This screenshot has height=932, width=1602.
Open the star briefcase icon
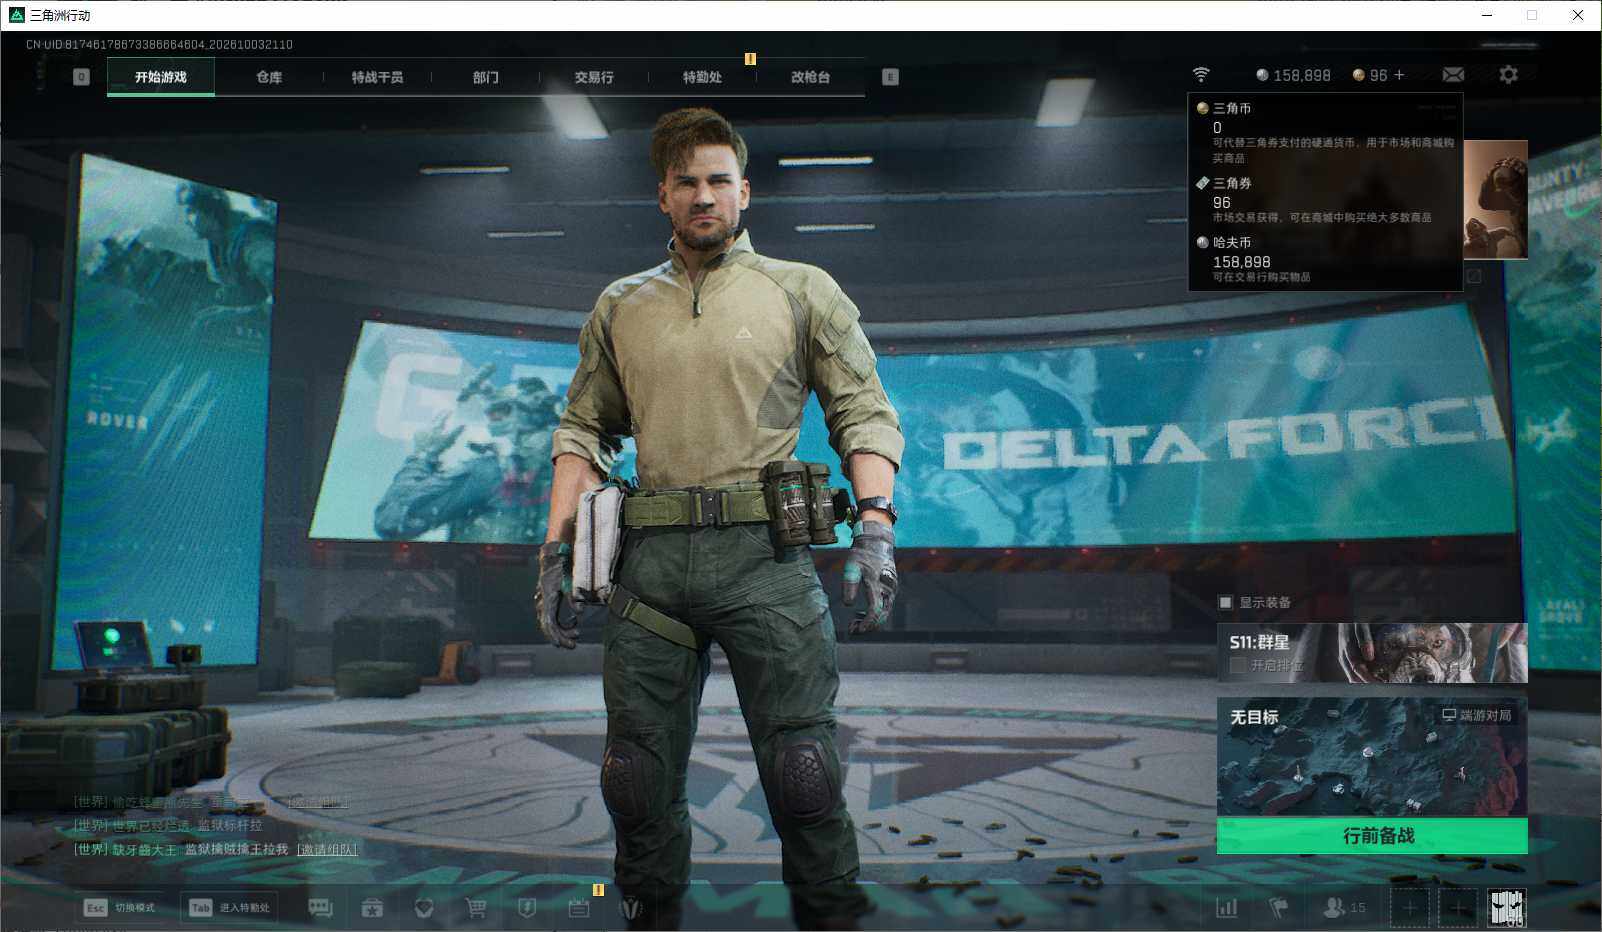(x=372, y=908)
